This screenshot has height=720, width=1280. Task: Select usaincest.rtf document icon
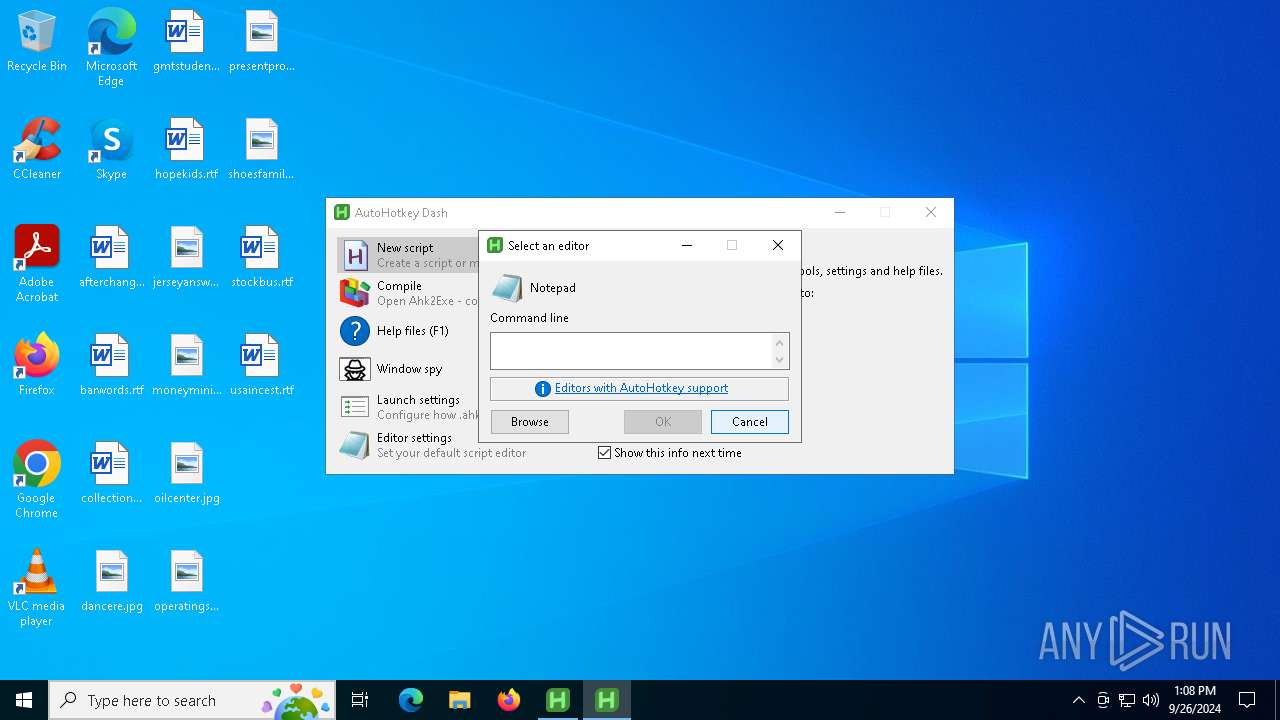(x=262, y=366)
